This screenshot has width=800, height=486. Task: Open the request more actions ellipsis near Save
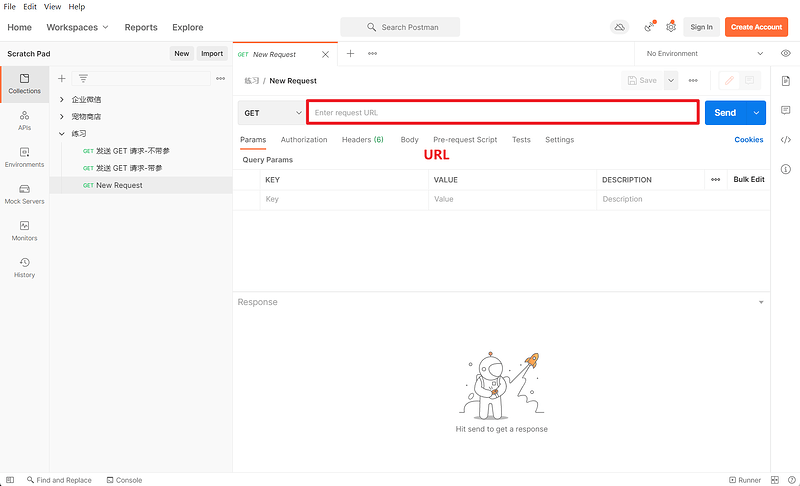693,81
